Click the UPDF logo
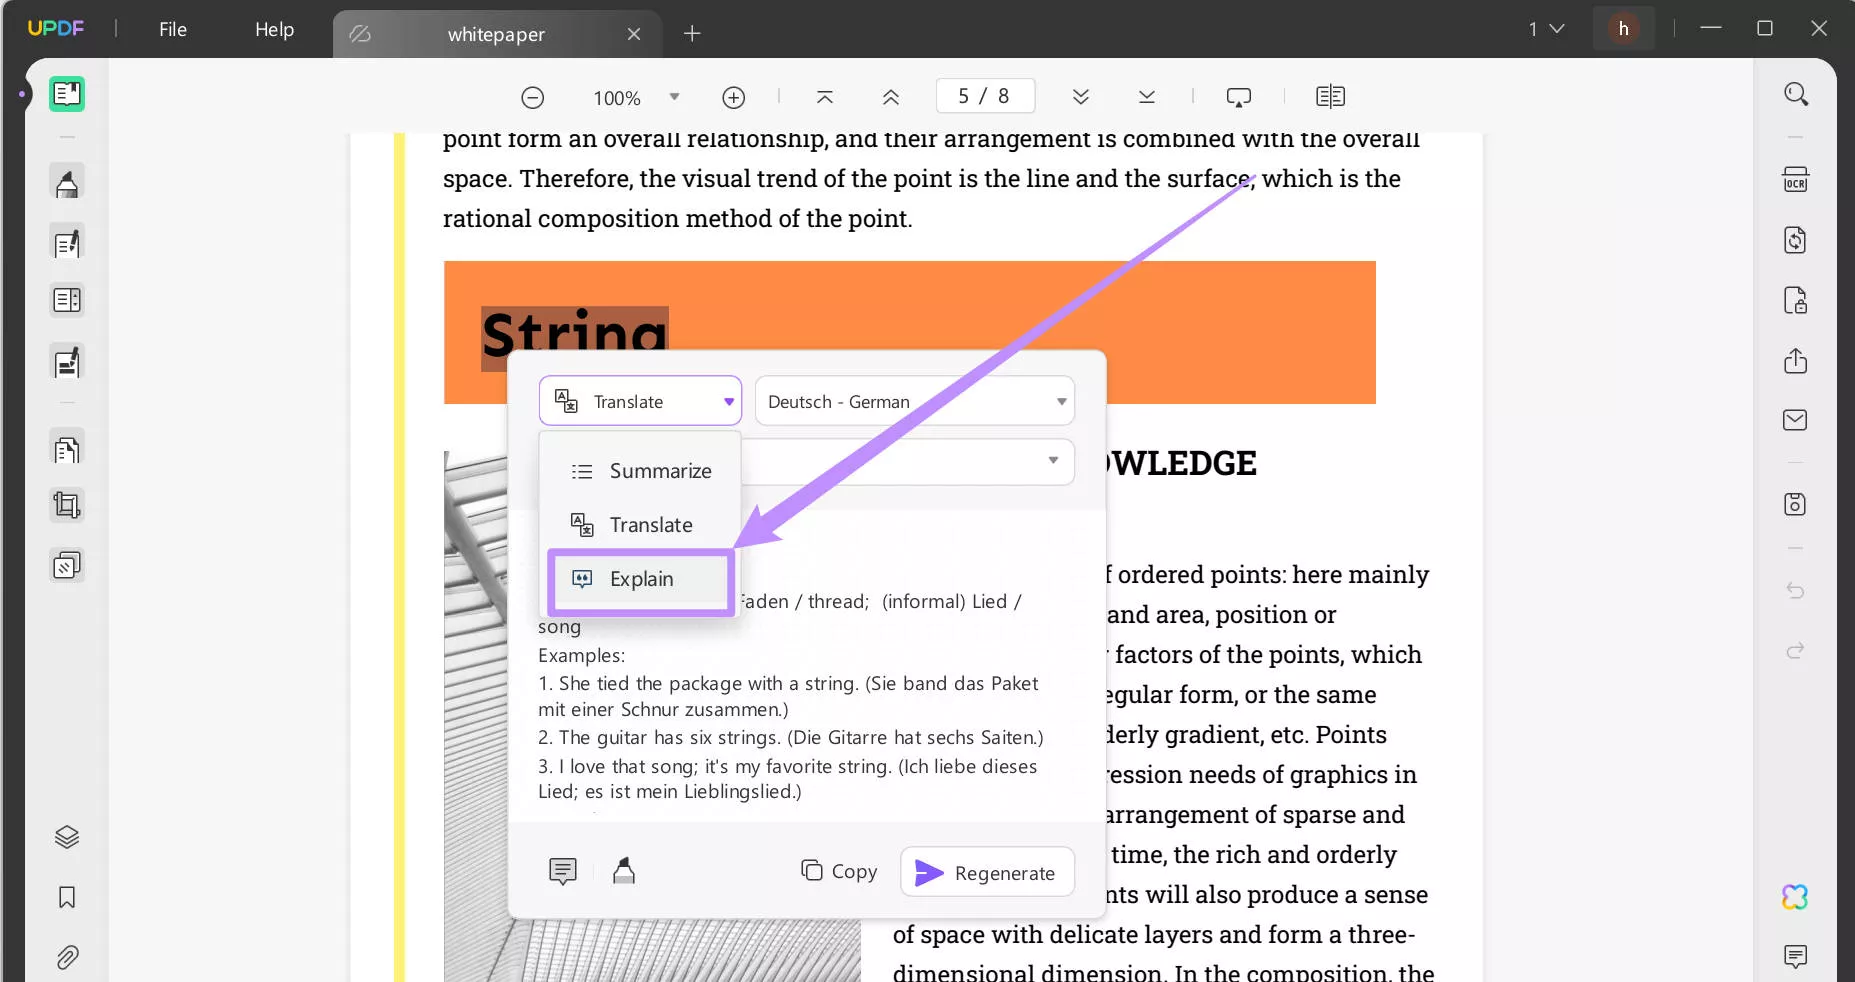The width and height of the screenshot is (1855, 982). coord(56,28)
